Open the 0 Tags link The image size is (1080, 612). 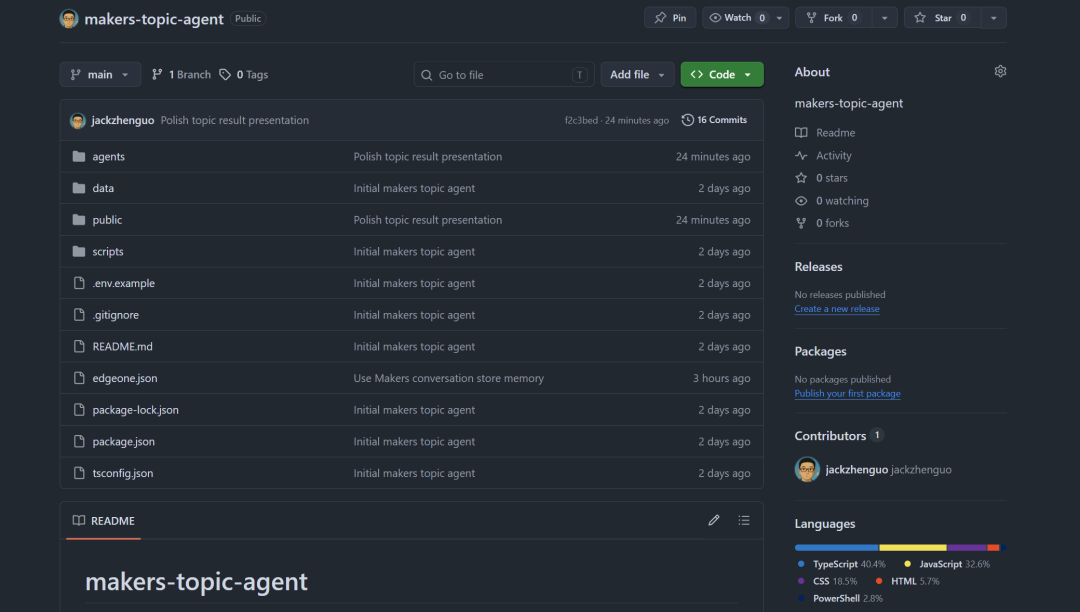244,74
